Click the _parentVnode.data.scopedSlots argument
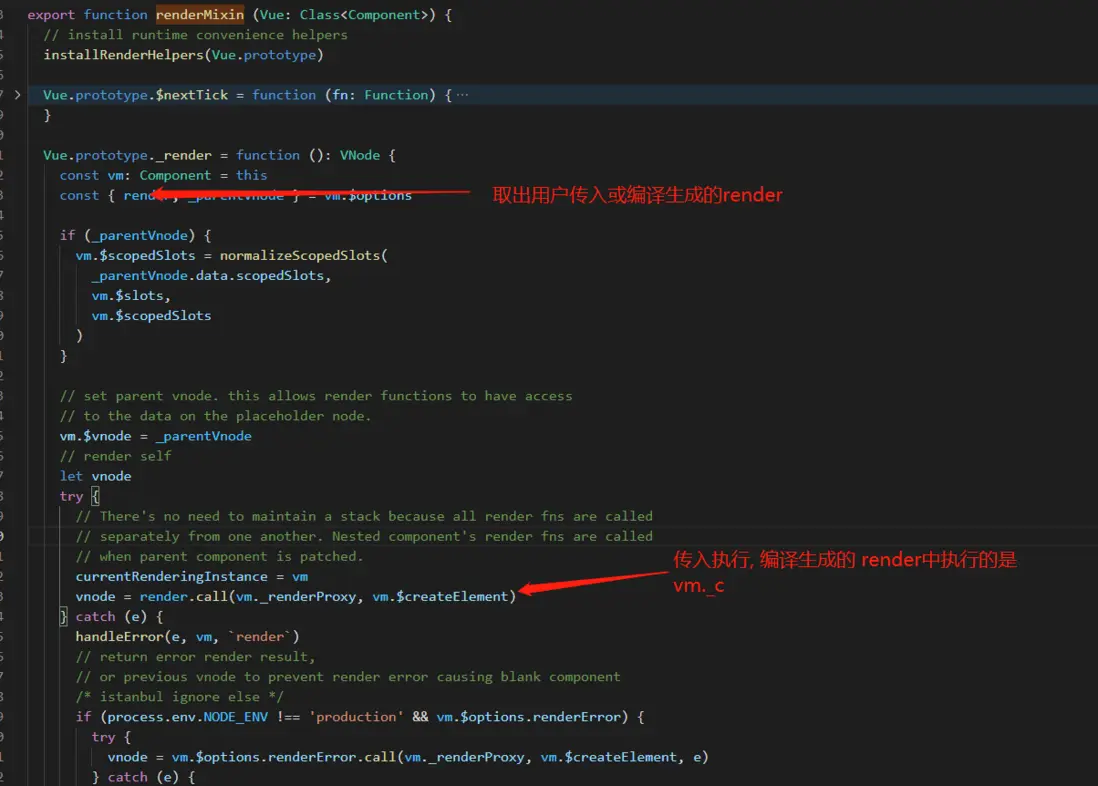 point(207,275)
